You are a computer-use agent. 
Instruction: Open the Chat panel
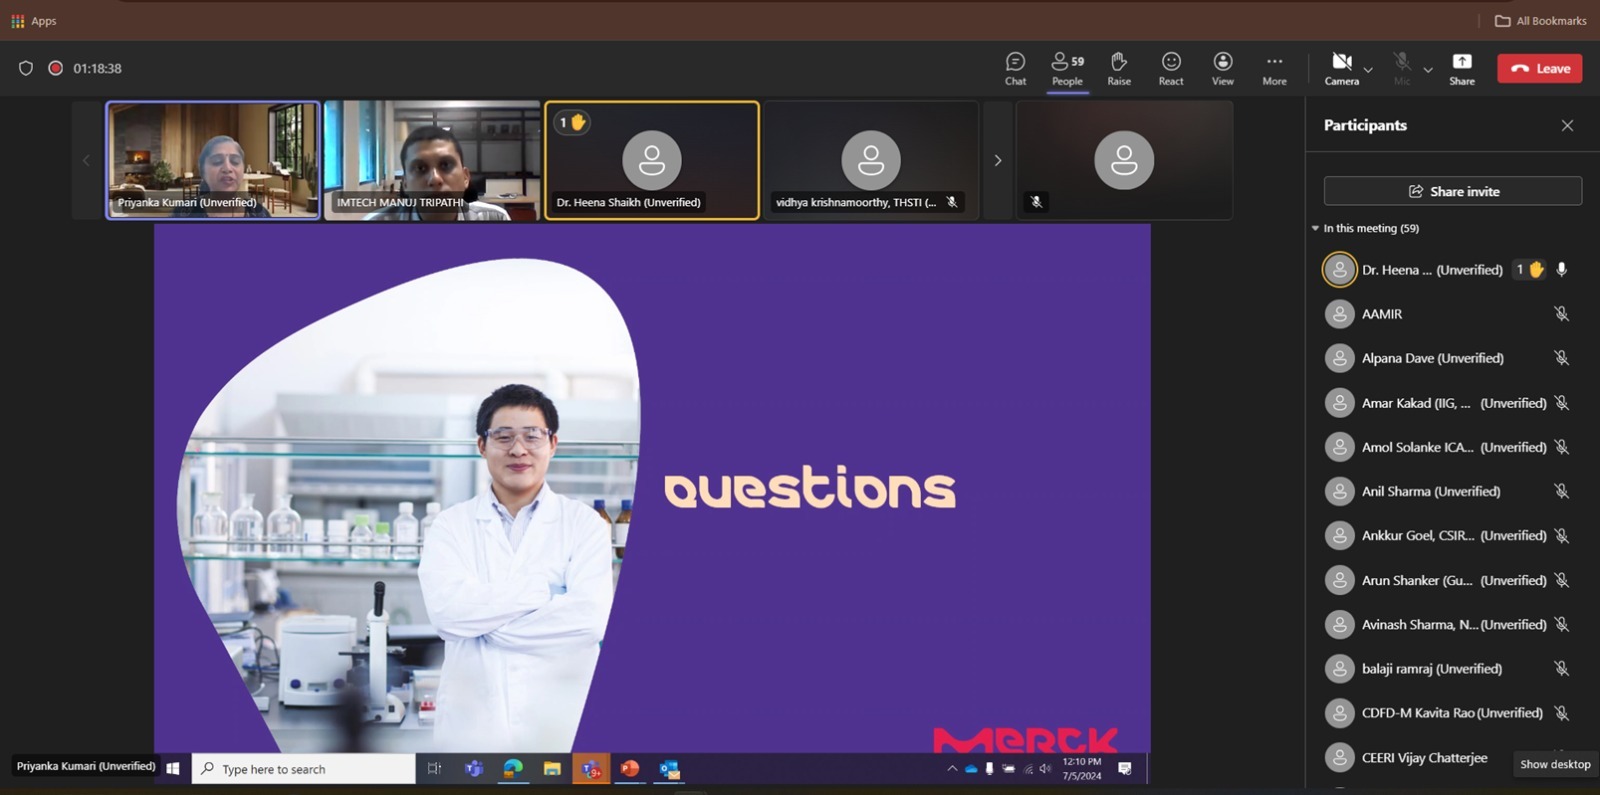coord(1015,68)
